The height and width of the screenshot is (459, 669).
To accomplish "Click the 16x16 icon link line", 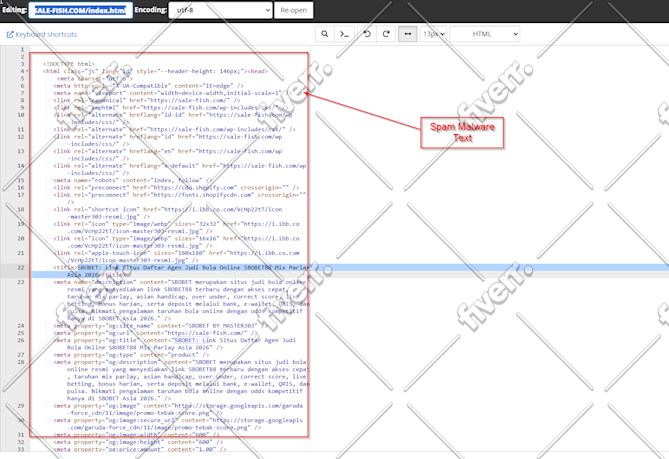I will (176, 242).
